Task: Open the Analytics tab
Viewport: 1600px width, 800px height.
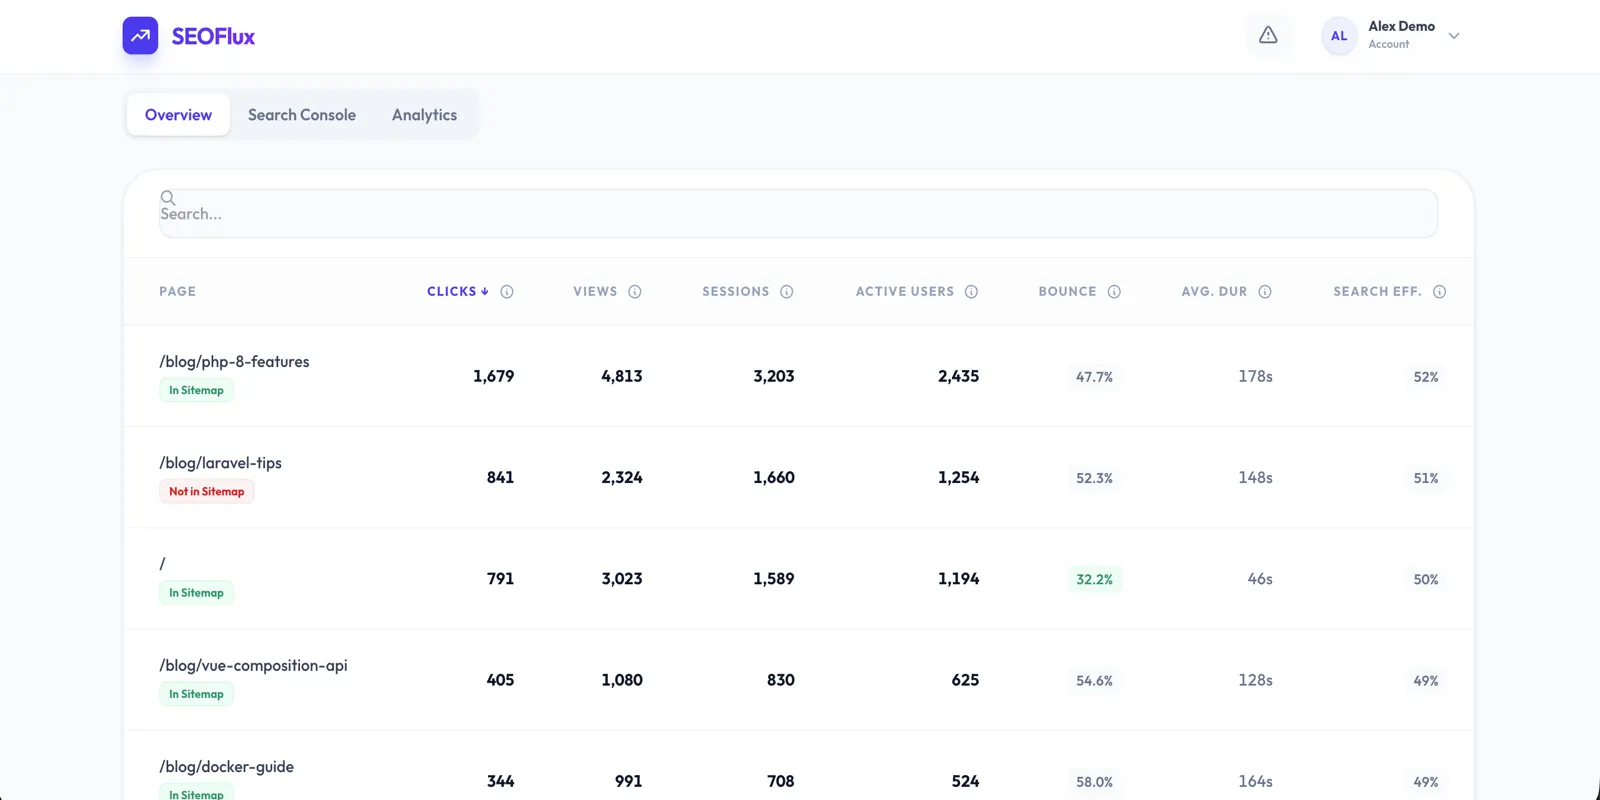Action: coord(424,115)
